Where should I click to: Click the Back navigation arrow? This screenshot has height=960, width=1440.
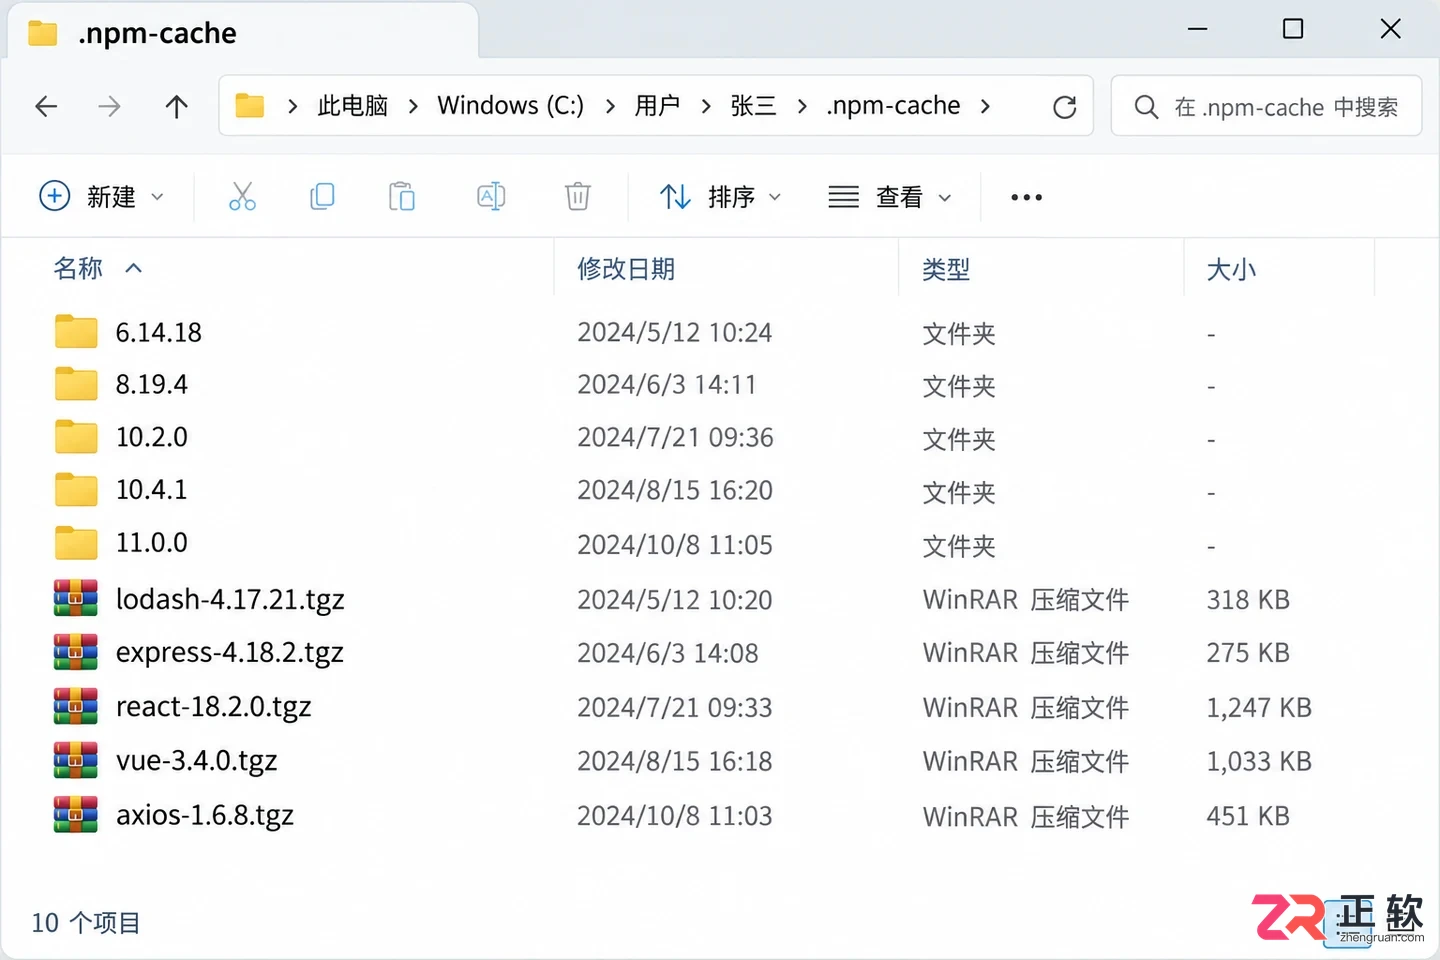(x=46, y=106)
